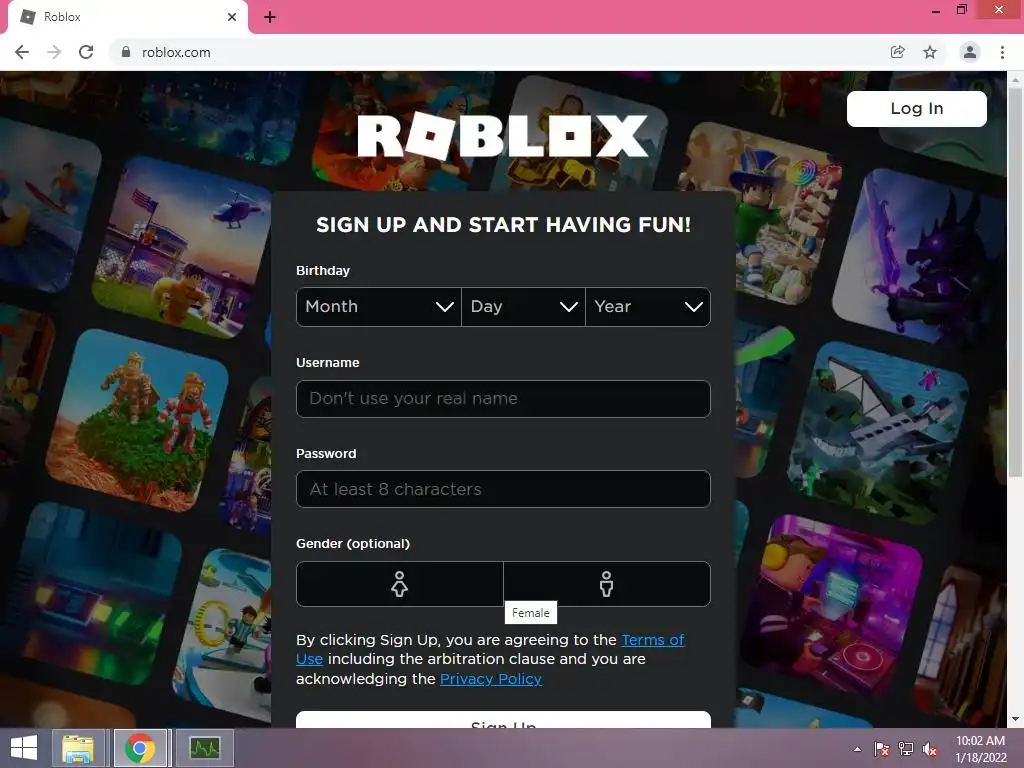Click the Log In button

pos(916,108)
